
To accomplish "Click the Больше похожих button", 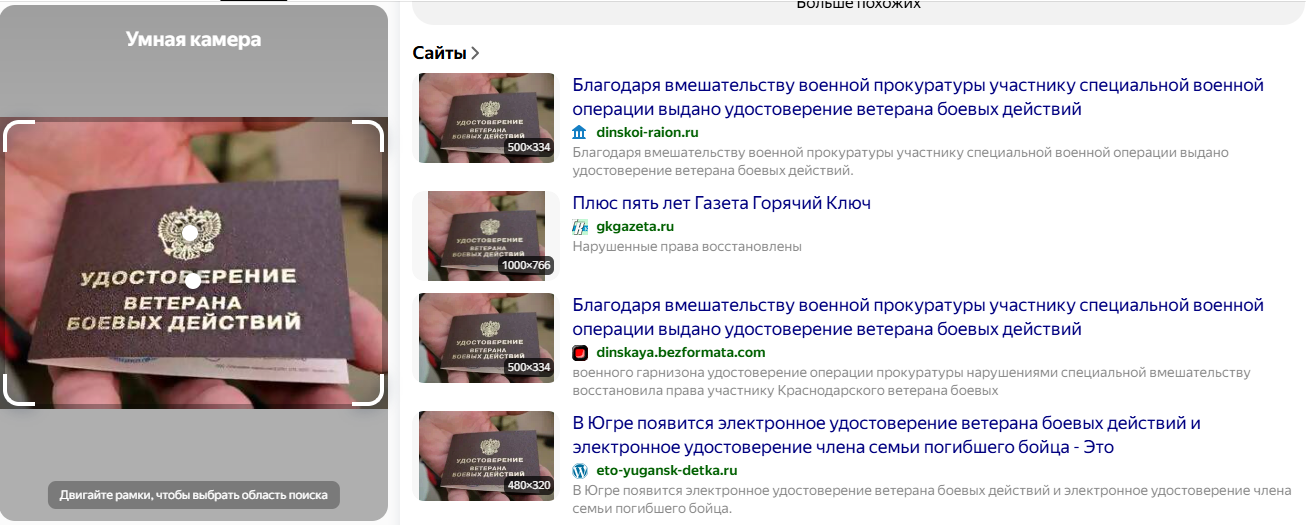I will [858, 6].
